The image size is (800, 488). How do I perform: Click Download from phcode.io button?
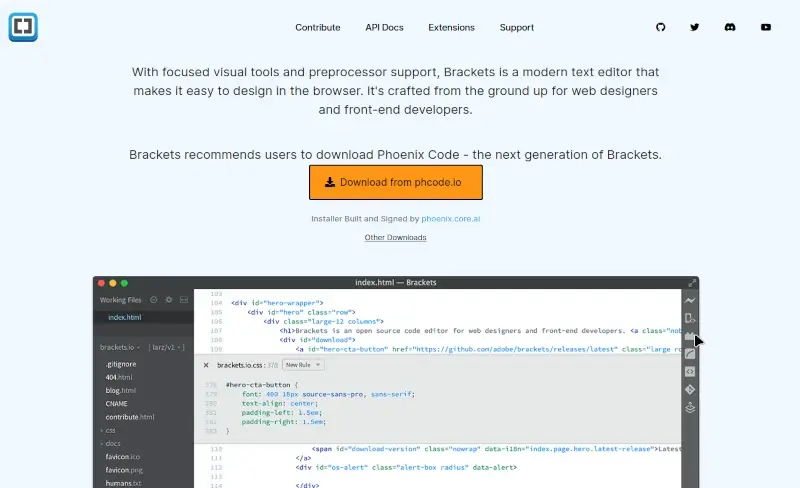tap(395, 183)
